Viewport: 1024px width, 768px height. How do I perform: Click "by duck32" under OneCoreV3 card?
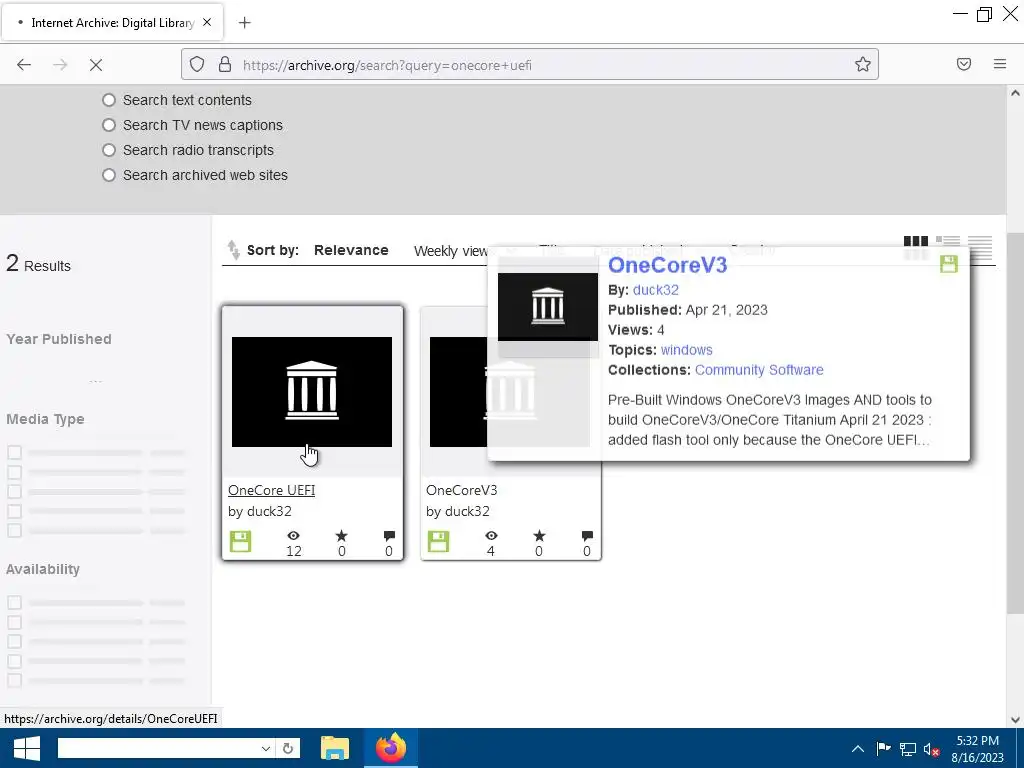pyautogui.click(x=458, y=511)
